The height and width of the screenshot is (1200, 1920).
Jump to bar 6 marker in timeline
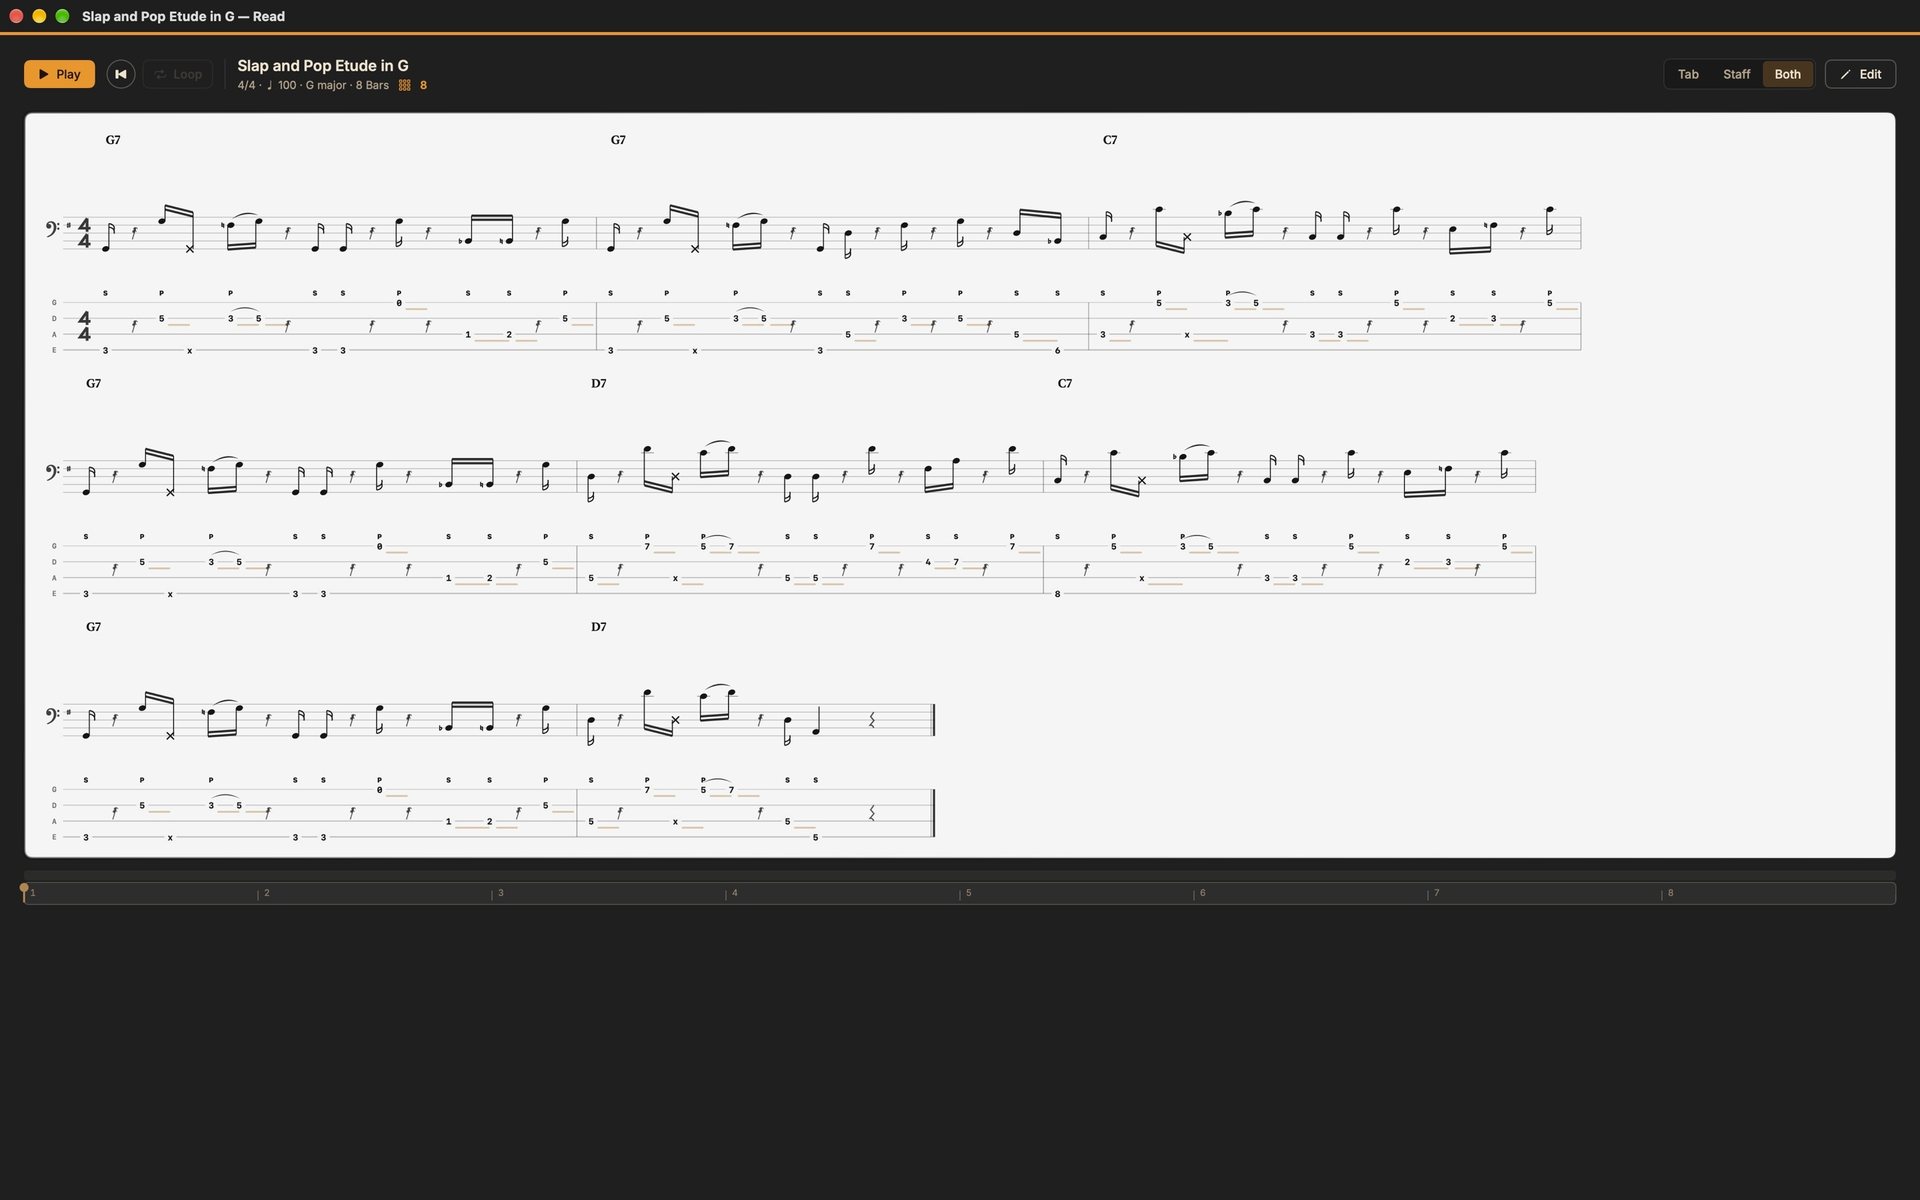click(1201, 893)
